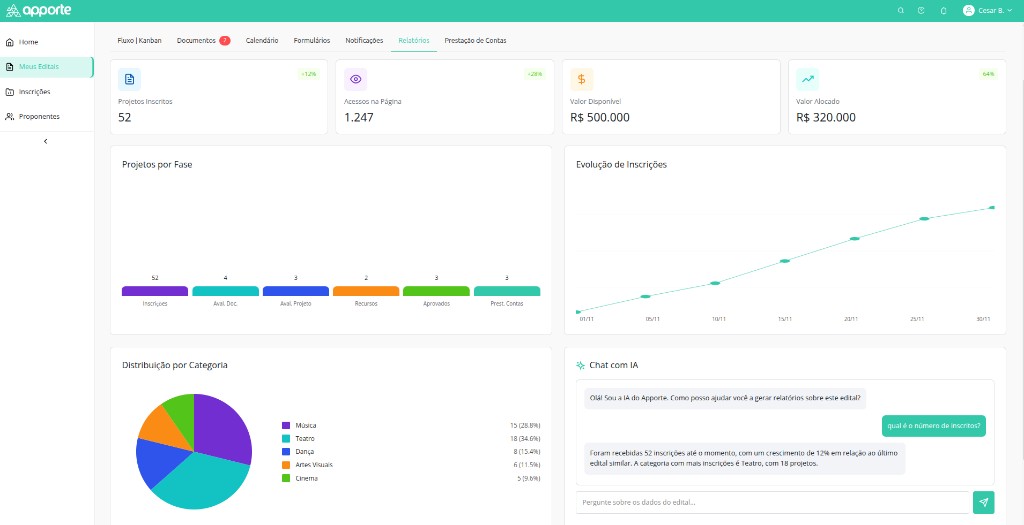This screenshot has height=525, width=1024.
Task: Click the 20/11 data point on the line chart
Action: (854, 238)
